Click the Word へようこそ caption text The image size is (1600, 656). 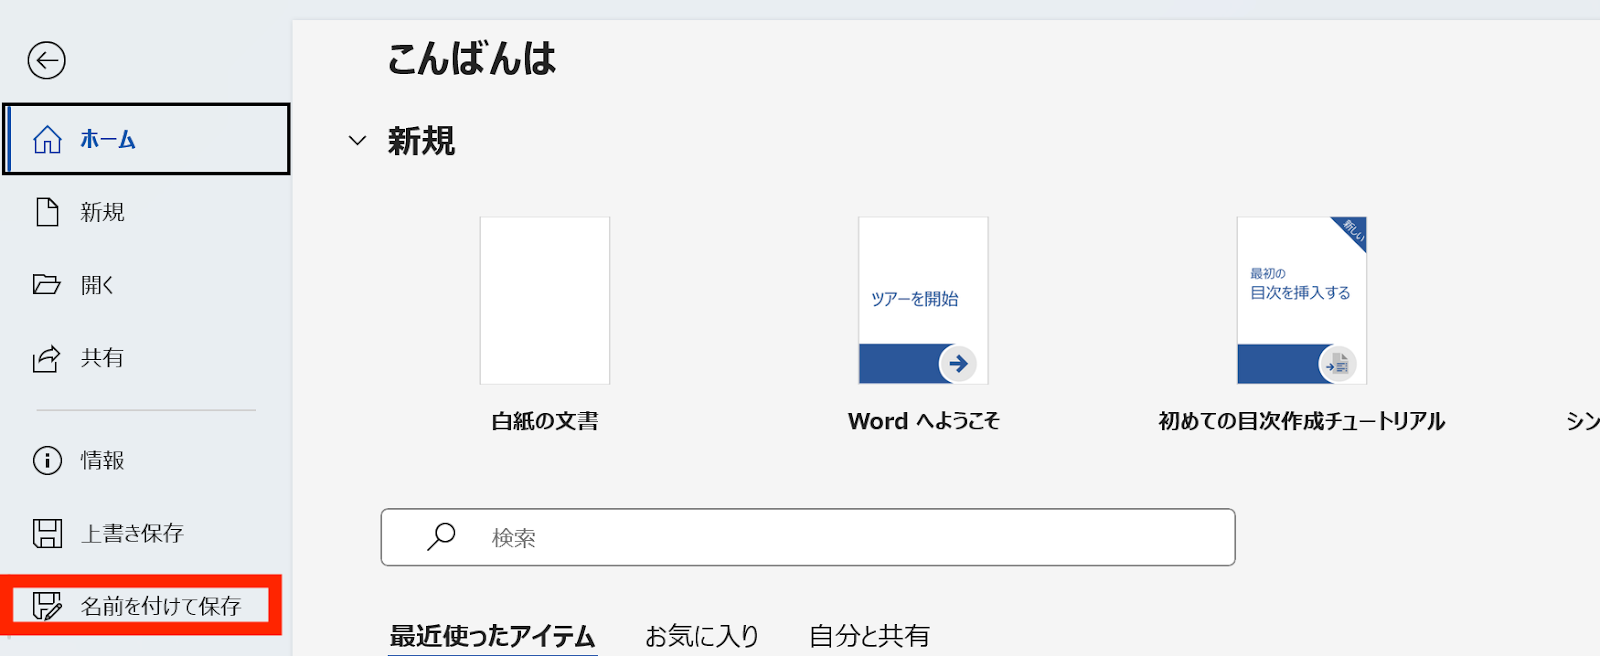click(x=923, y=421)
